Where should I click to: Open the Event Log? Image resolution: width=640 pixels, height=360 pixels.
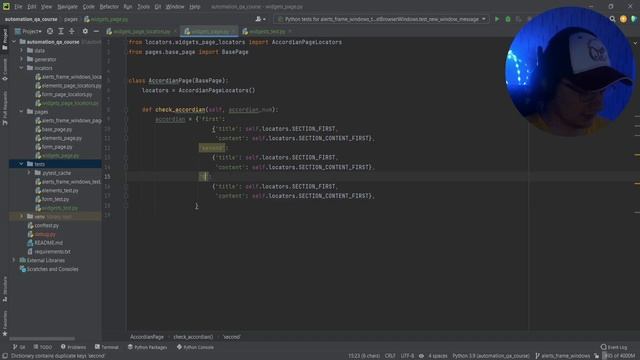614,347
